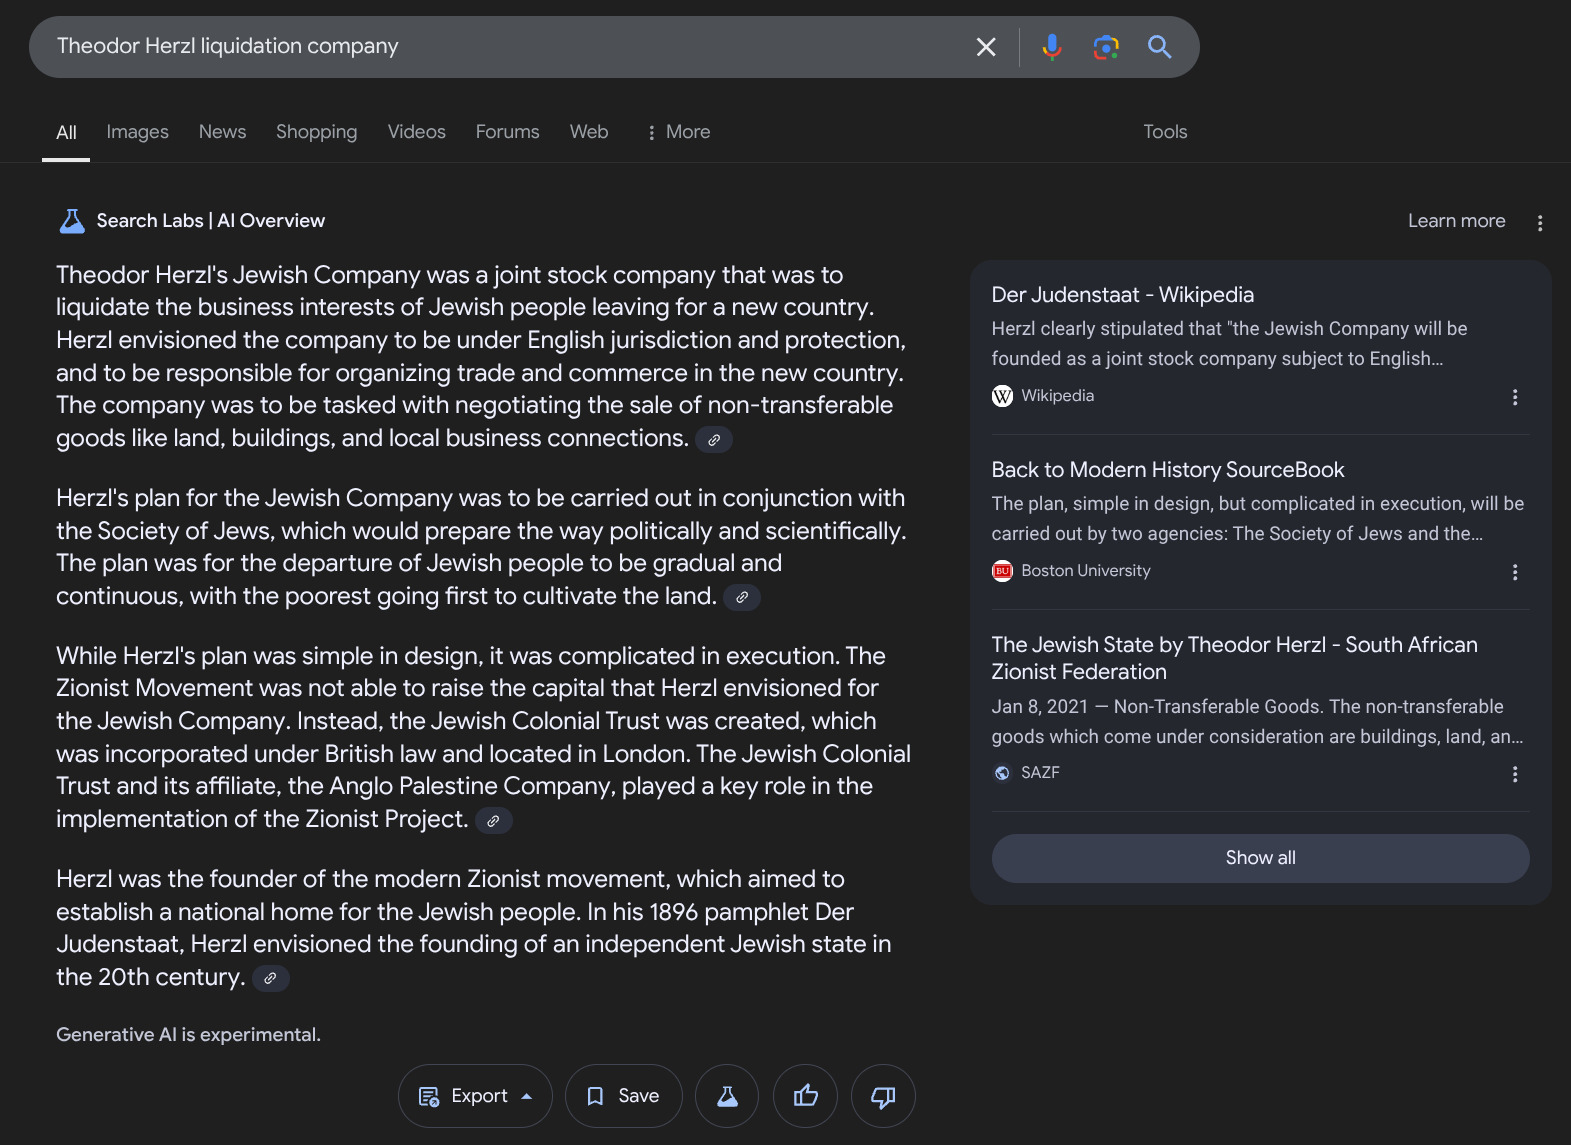Open Google Lens image search
The width and height of the screenshot is (1571, 1145).
coord(1105,47)
